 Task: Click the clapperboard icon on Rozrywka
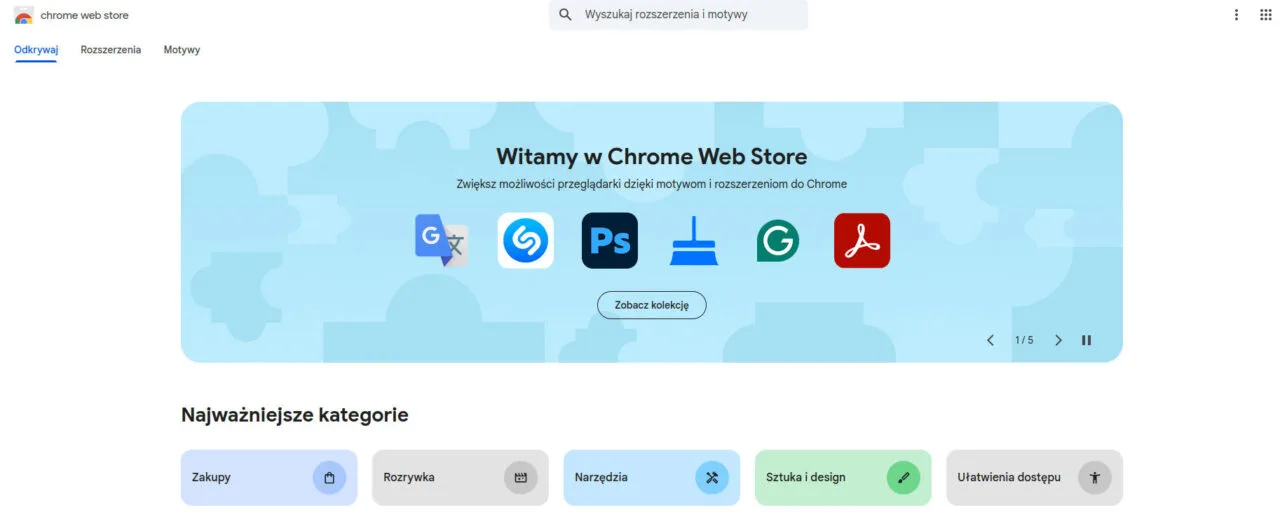[520, 478]
